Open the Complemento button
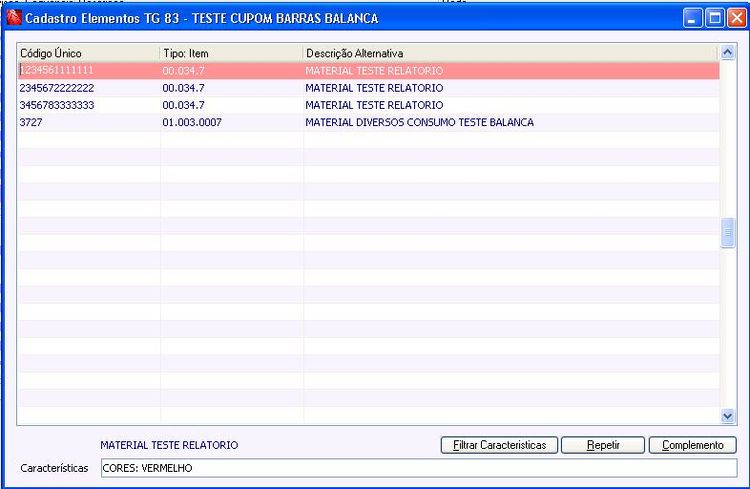 click(x=693, y=445)
